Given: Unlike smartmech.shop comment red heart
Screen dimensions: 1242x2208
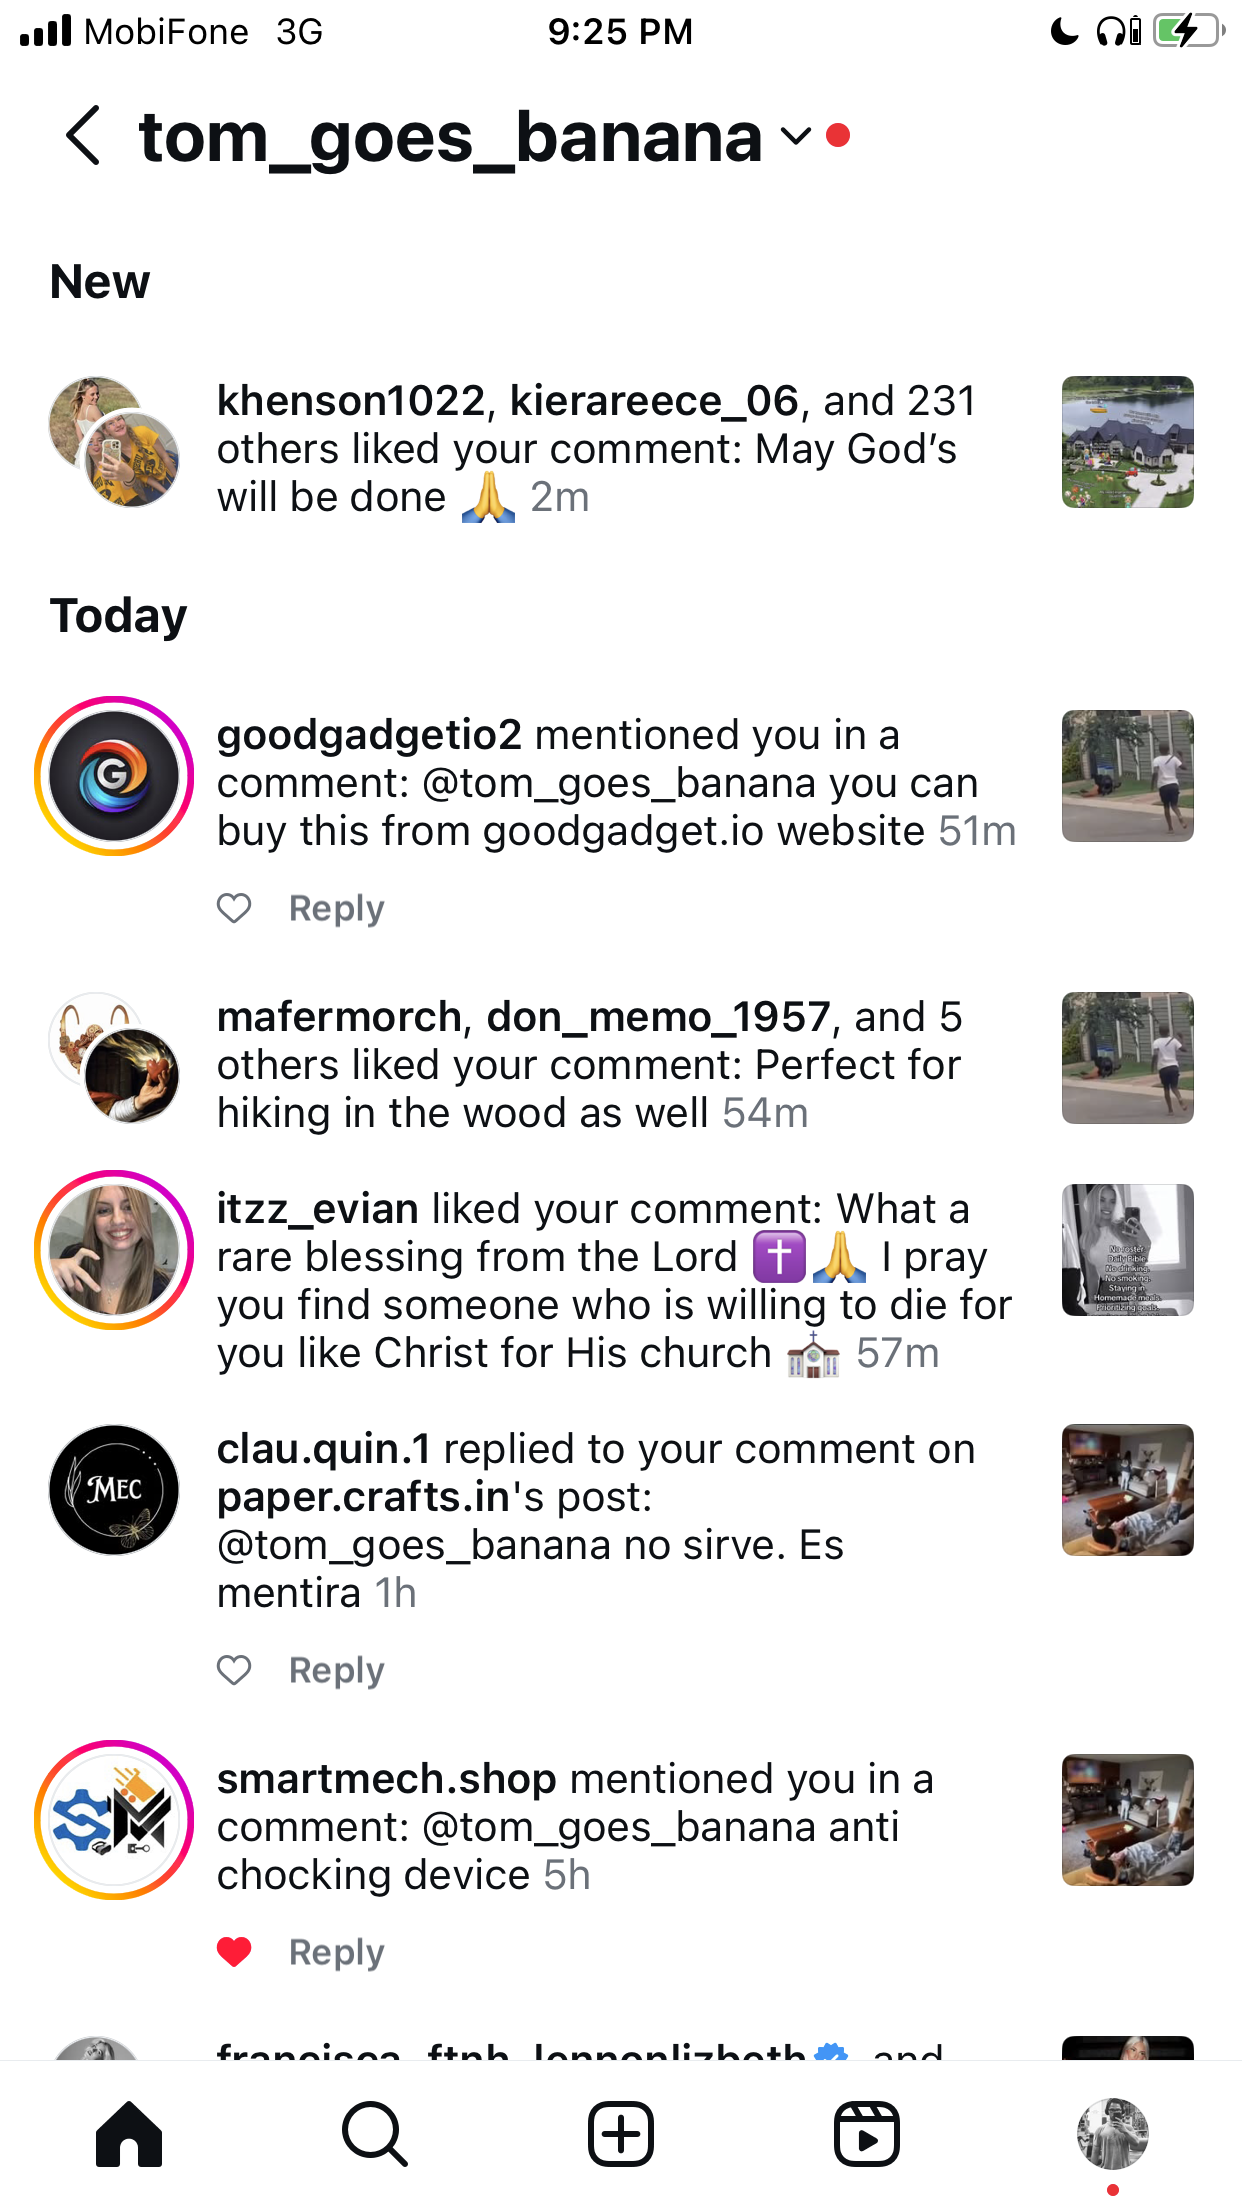Looking at the screenshot, I should [234, 1952].
